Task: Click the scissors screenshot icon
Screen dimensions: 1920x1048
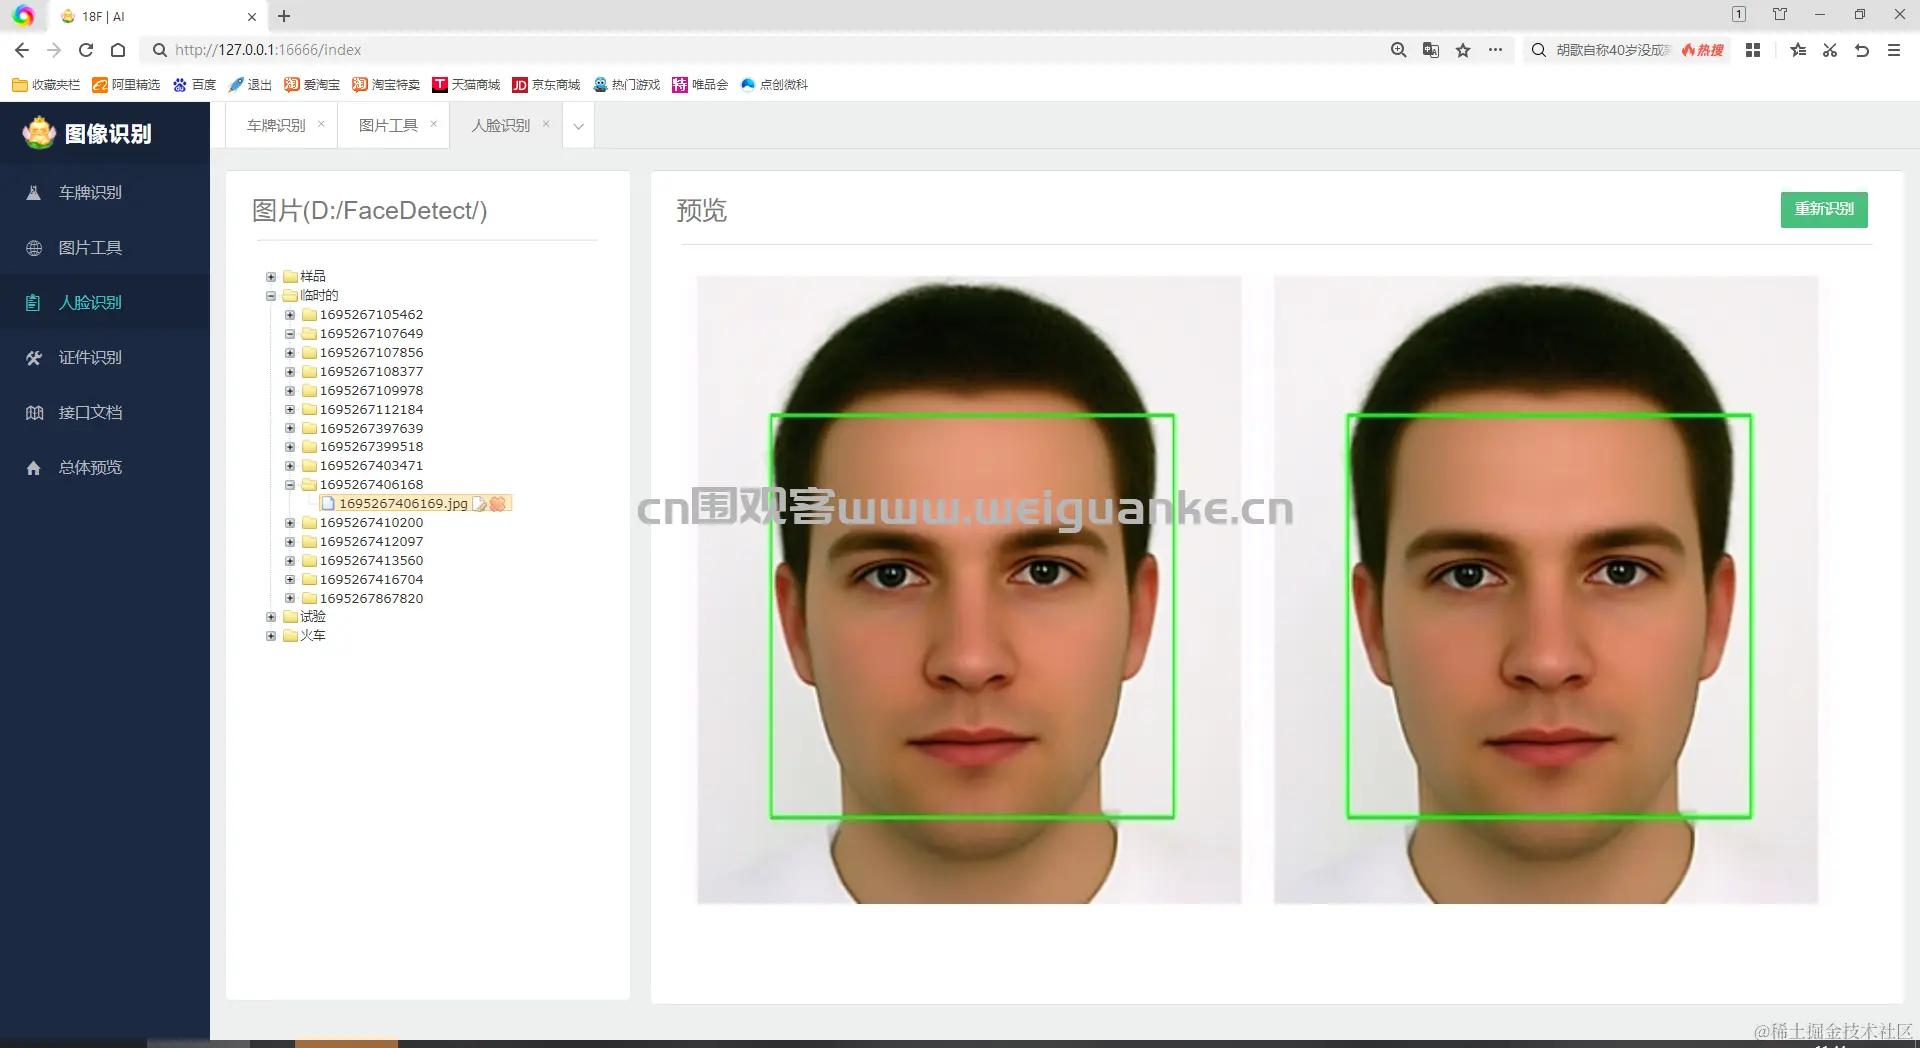Action: click(x=1830, y=50)
